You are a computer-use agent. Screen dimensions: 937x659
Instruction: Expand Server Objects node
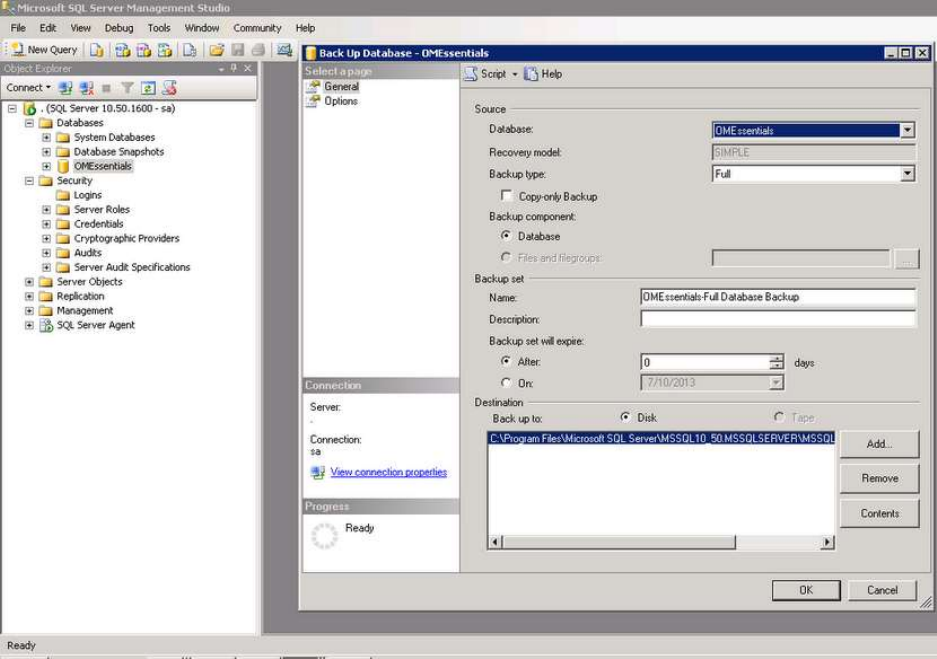(x=29, y=281)
